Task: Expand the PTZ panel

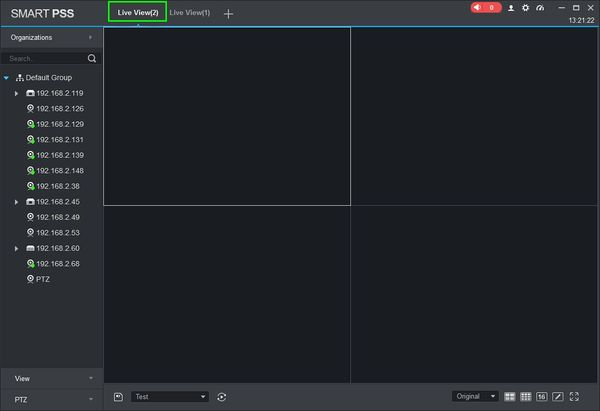Action: [52, 400]
